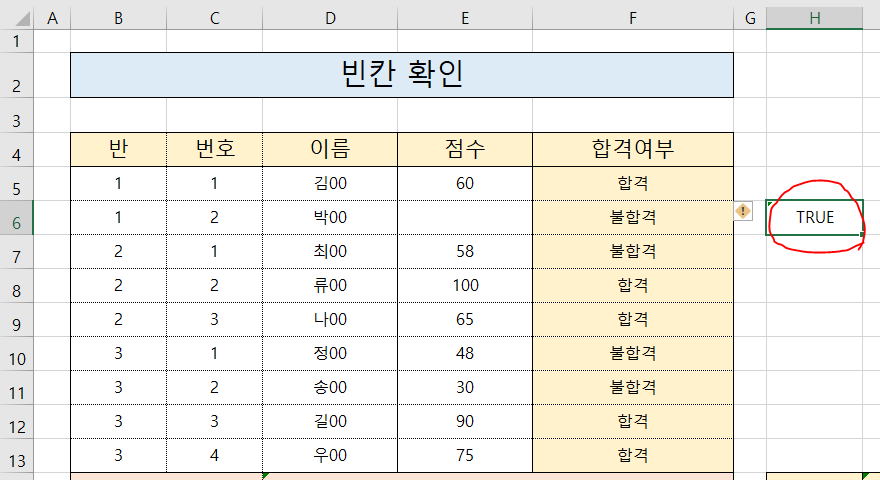Select the empty score cell for 박00
This screenshot has height=480, width=880.
(465, 217)
